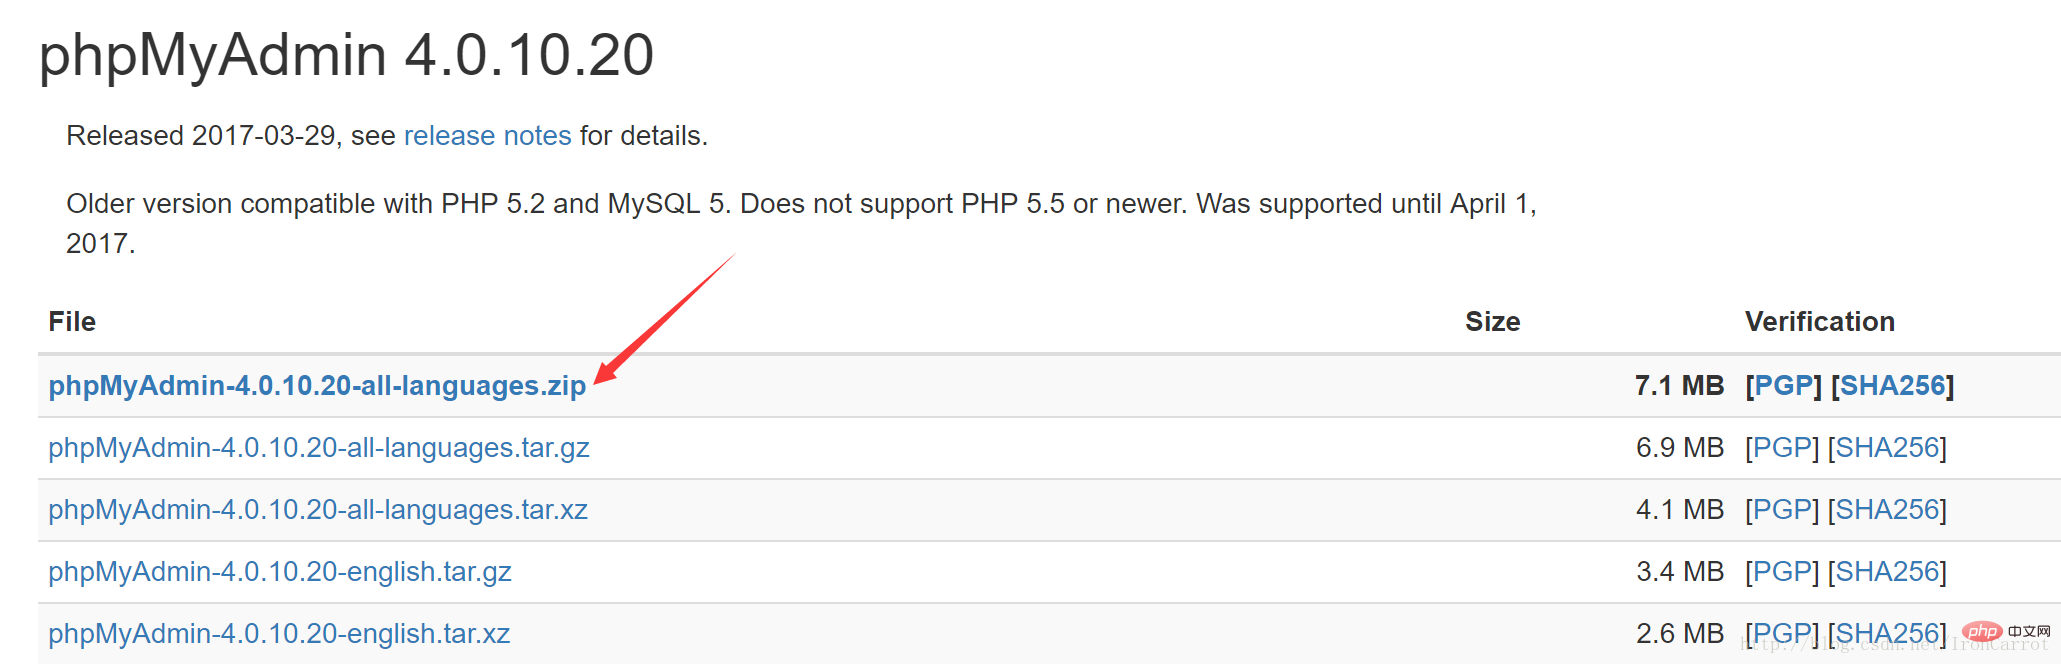The image size is (2061, 664).
Task: Open SHA256 checksum for all-languages.tar.gz
Action: [x=1888, y=447]
